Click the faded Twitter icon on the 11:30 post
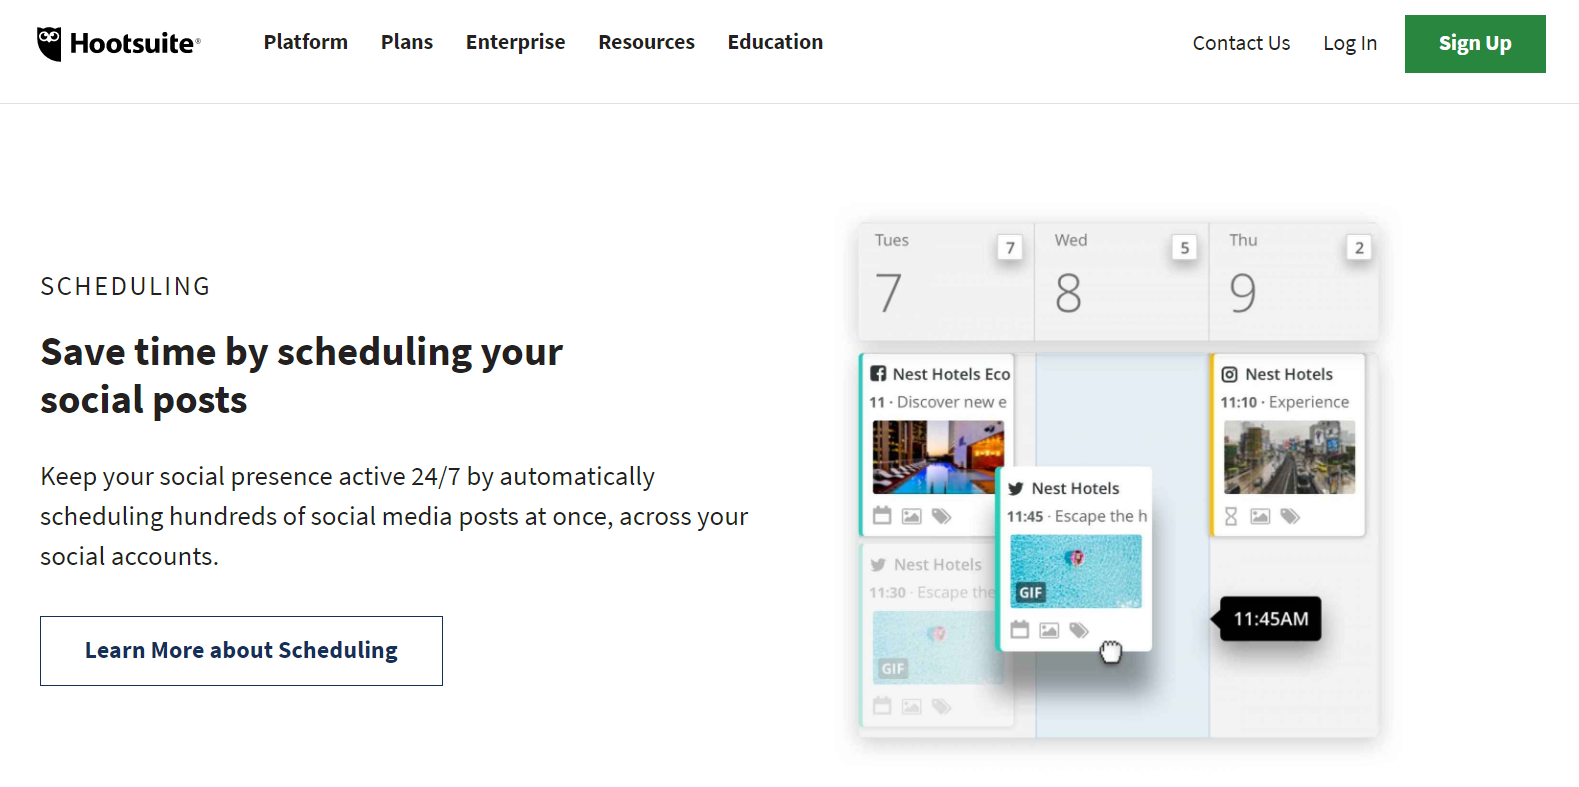1579x787 pixels. coord(878,565)
